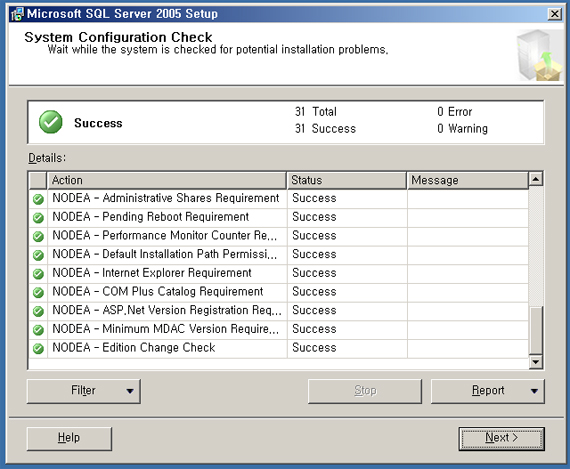Close the SQL Server Setup window
Image resolution: width=570 pixels, height=469 pixels.
(554, 14)
